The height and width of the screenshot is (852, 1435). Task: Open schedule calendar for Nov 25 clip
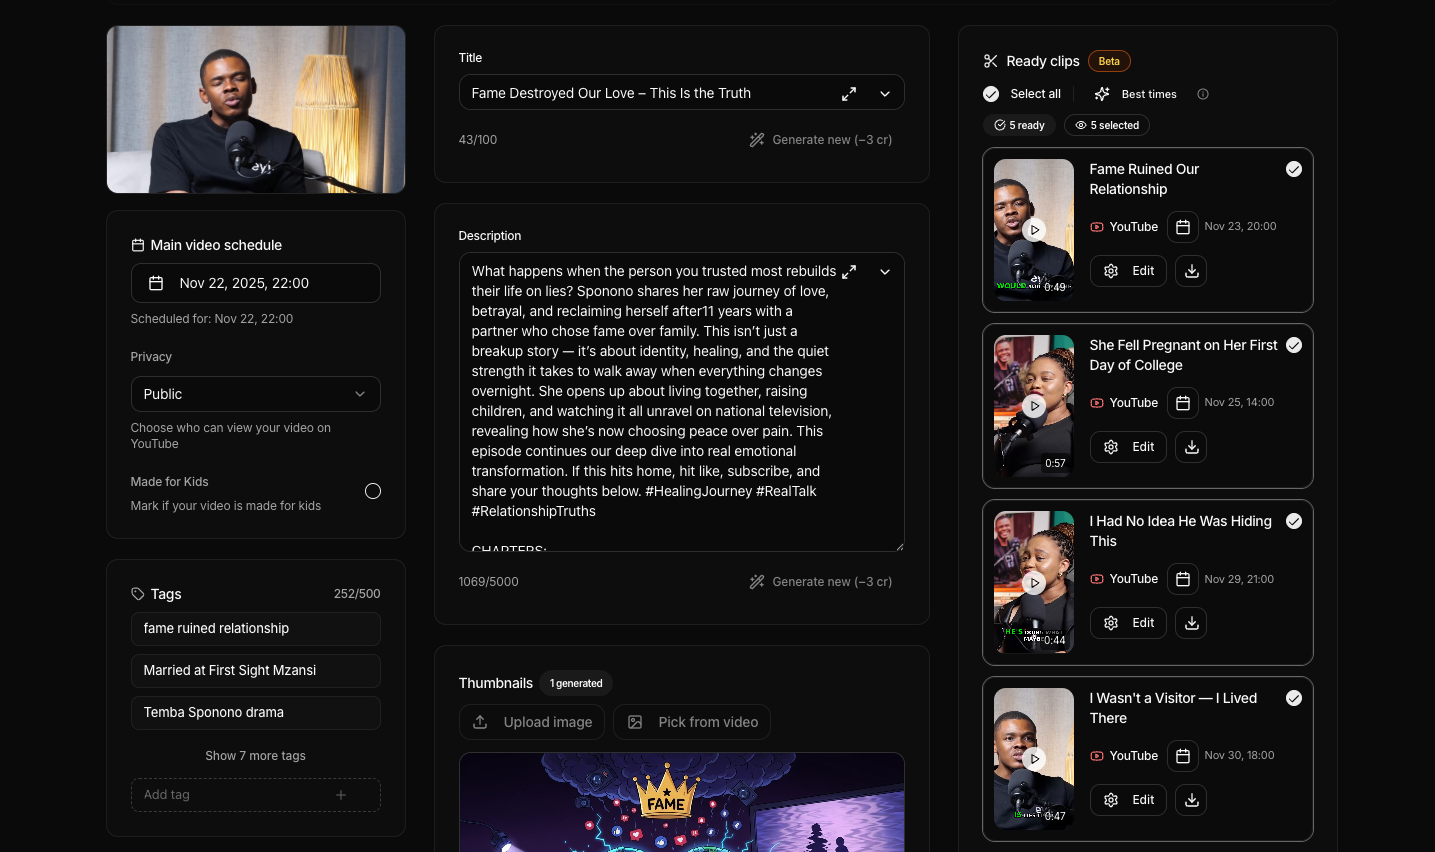[1182, 403]
